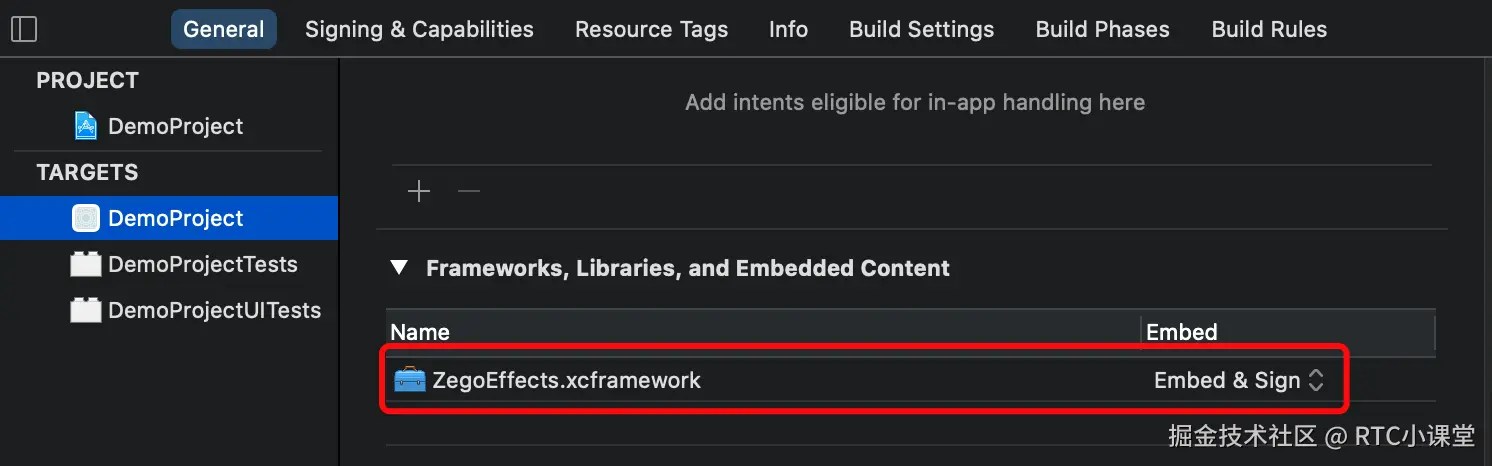
Task: Select the Build Rules tab
Action: [1269, 29]
